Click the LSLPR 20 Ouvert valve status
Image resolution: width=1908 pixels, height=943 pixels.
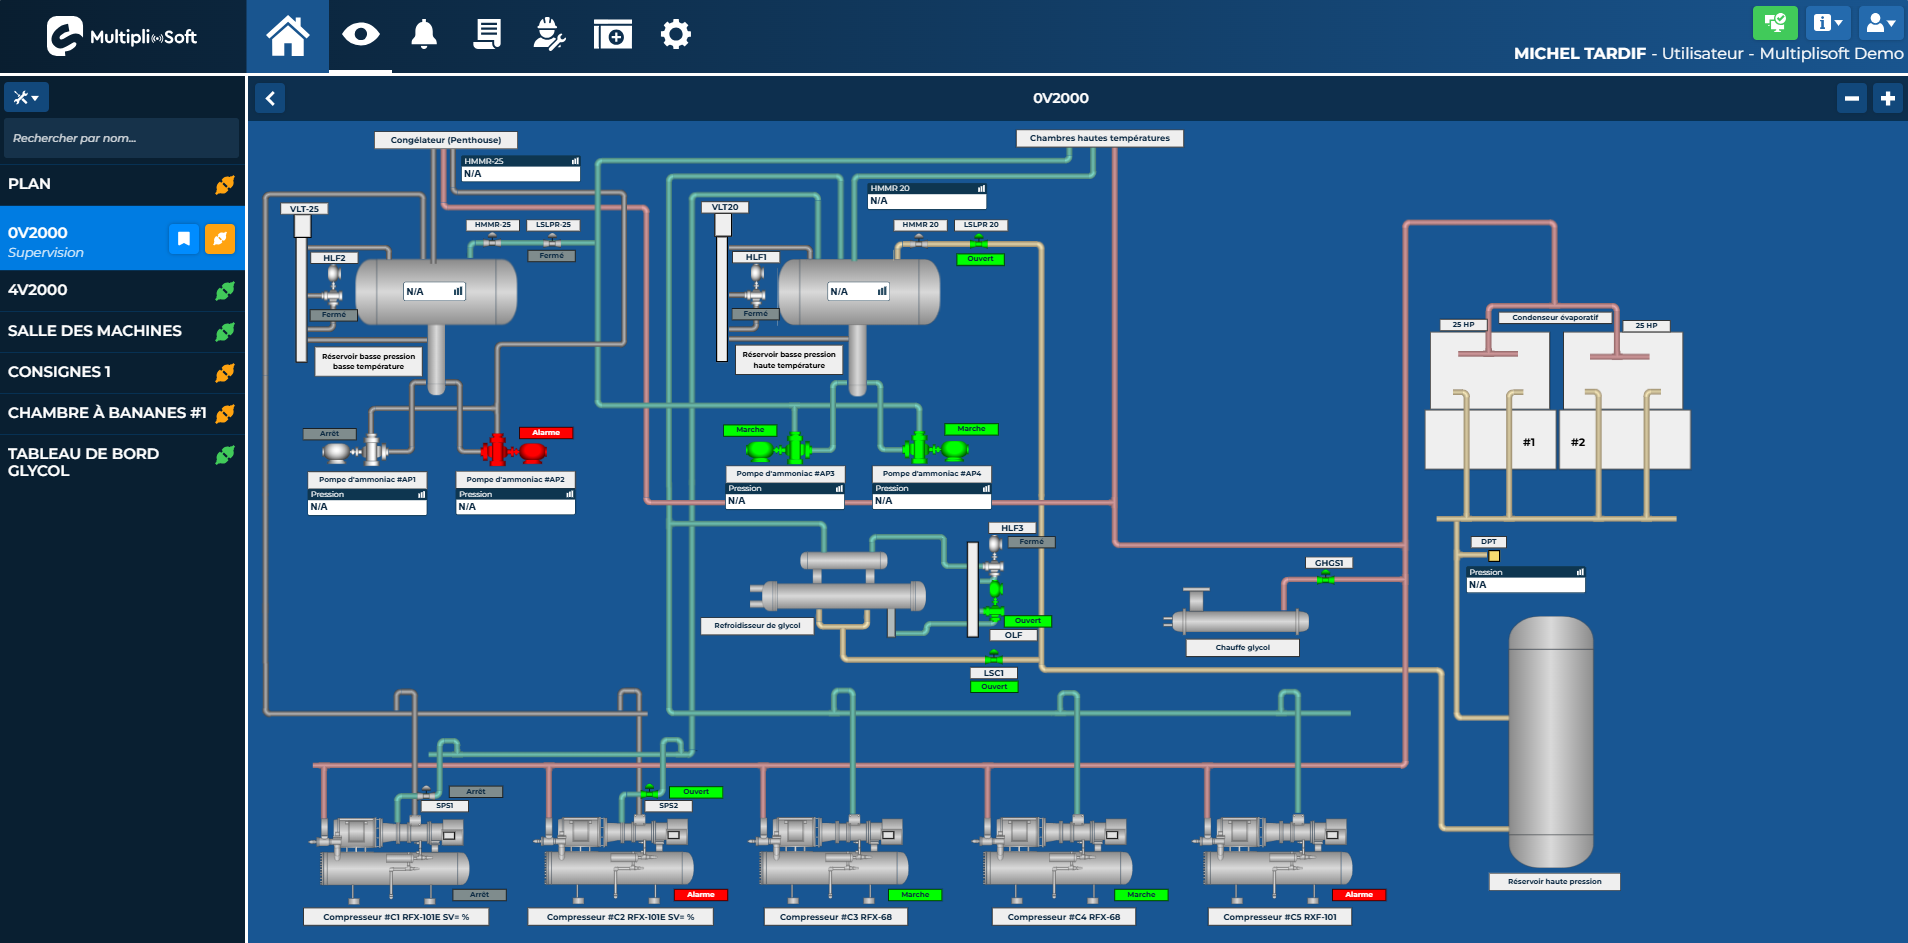[x=980, y=259]
